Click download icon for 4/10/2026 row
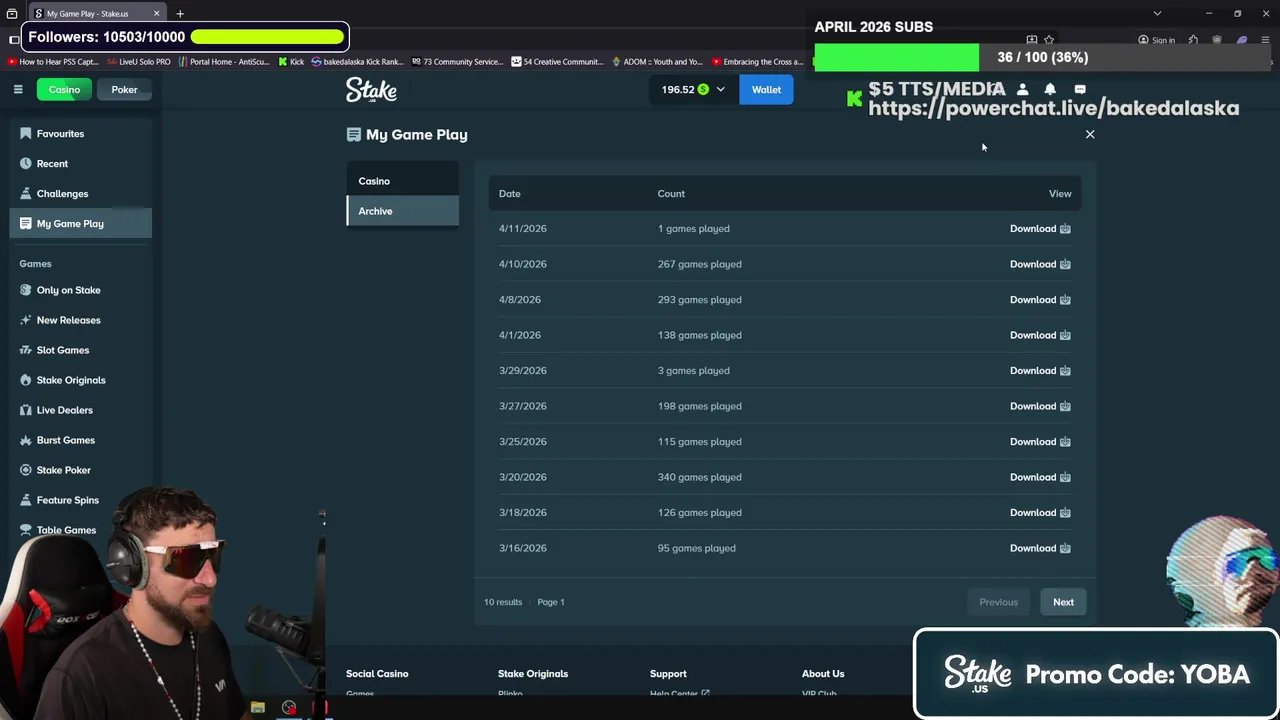 1065,264
